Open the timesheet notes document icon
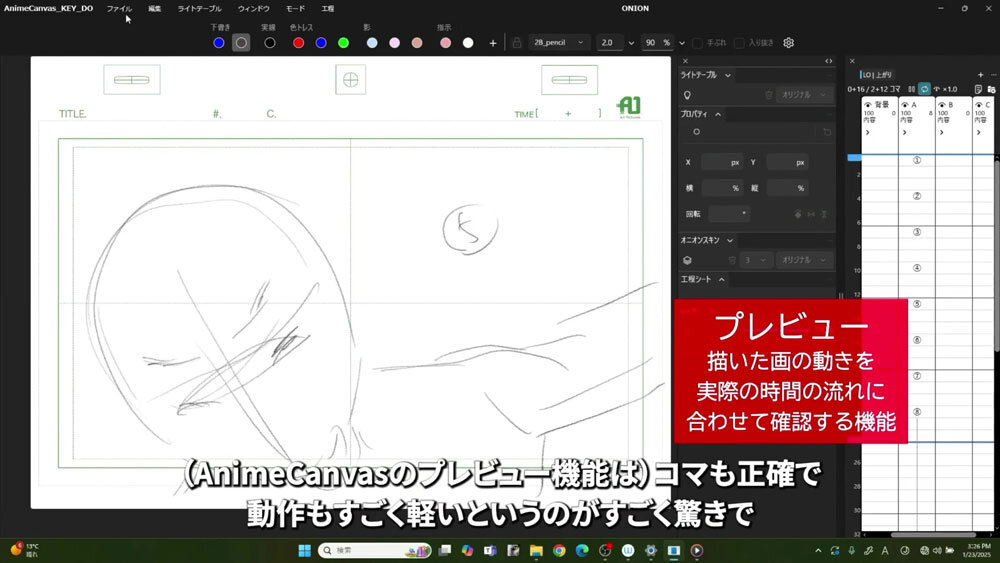The width and height of the screenshot is (1000, 563). [x=978, y=89]
